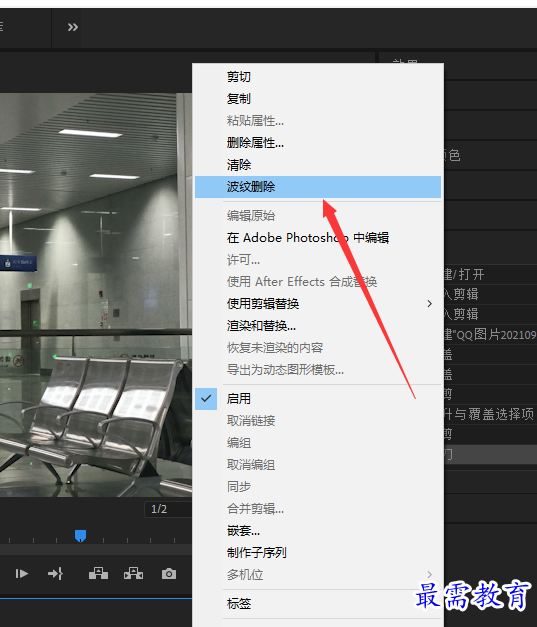Choose 剪切 from the context menu
The height and width of the screenshot is (627, 537).
318,77
